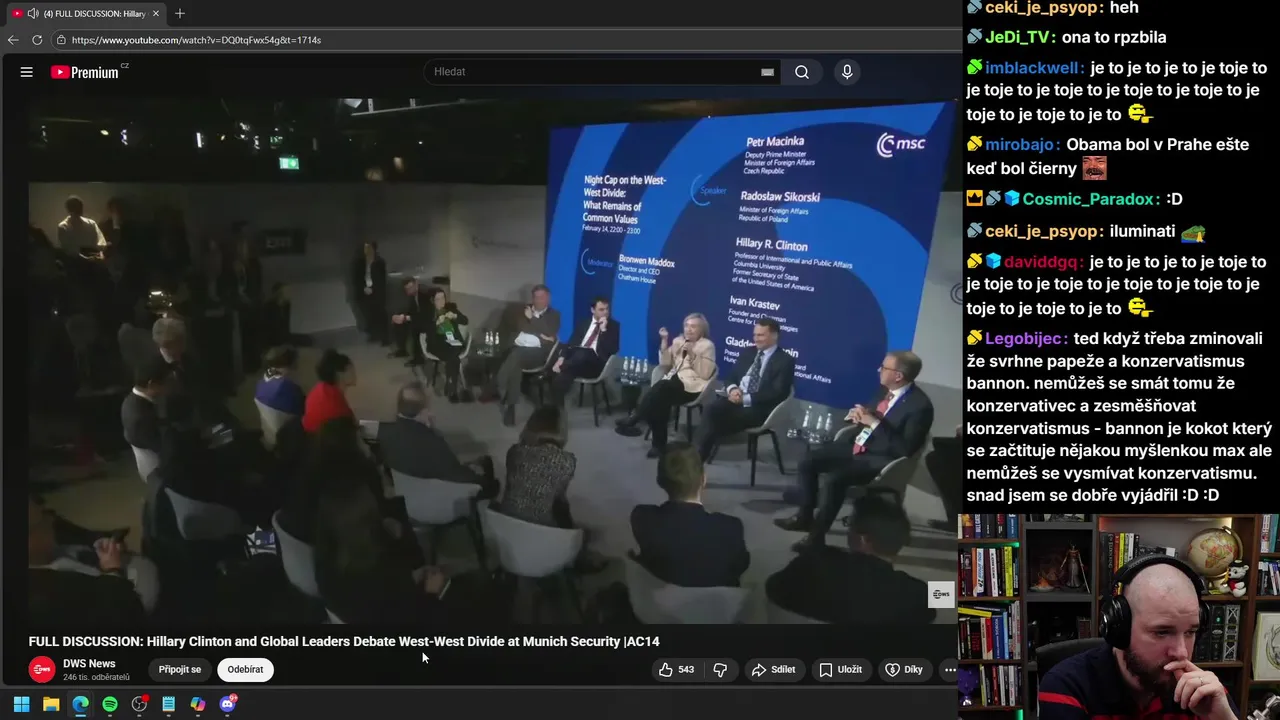Switch to FULL DISCUSSION Hillary browser tab

88,13
